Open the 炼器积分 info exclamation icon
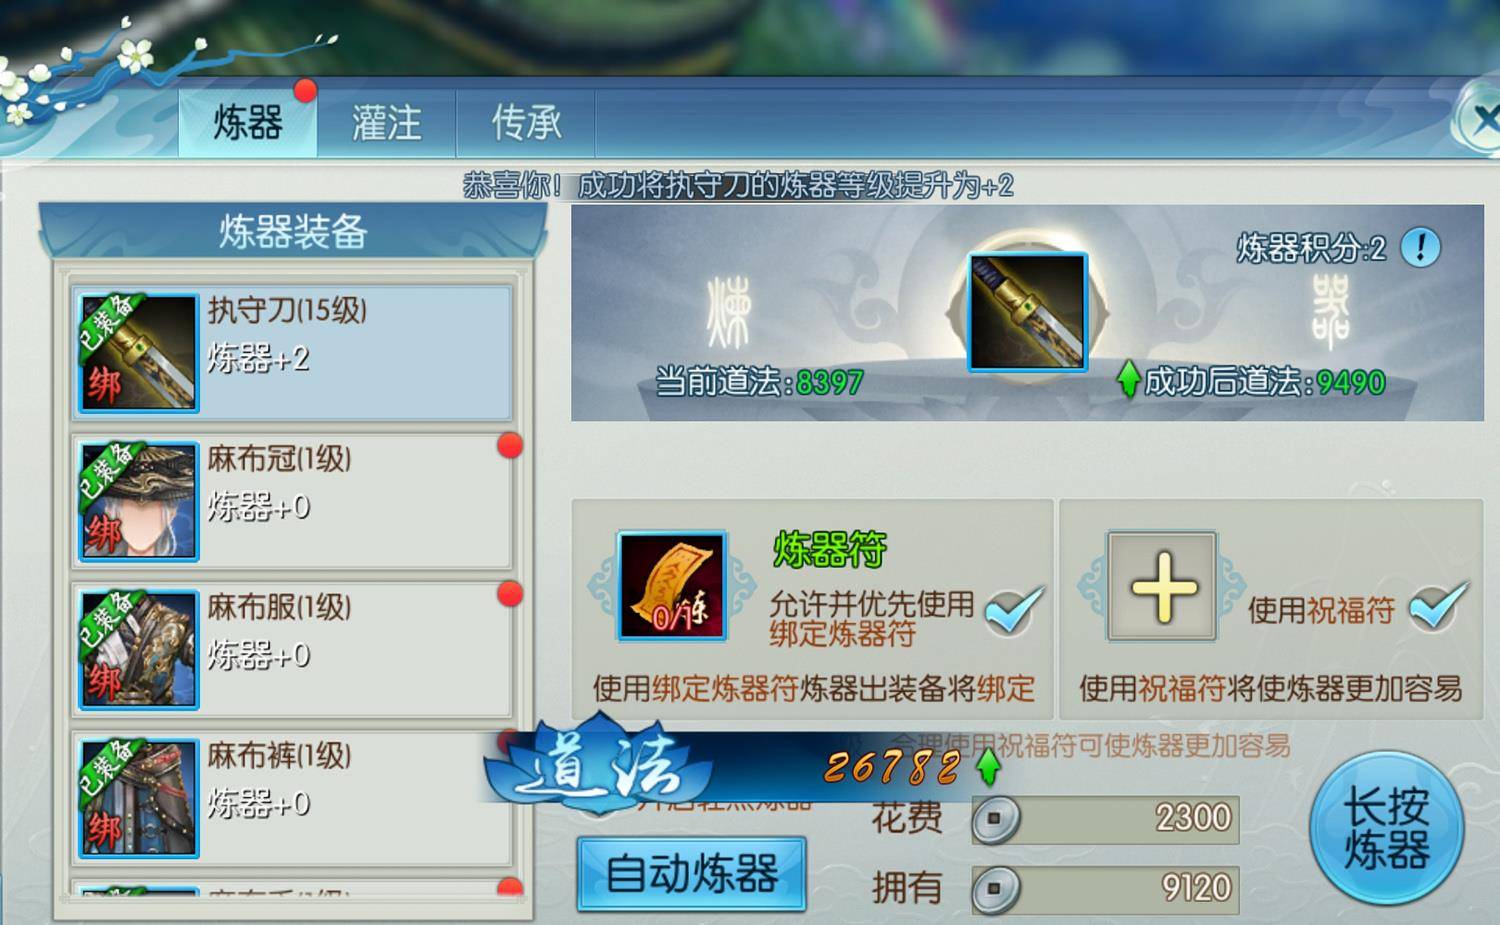This screenshot has height=925, width=1500. (x=1420, y=246)
